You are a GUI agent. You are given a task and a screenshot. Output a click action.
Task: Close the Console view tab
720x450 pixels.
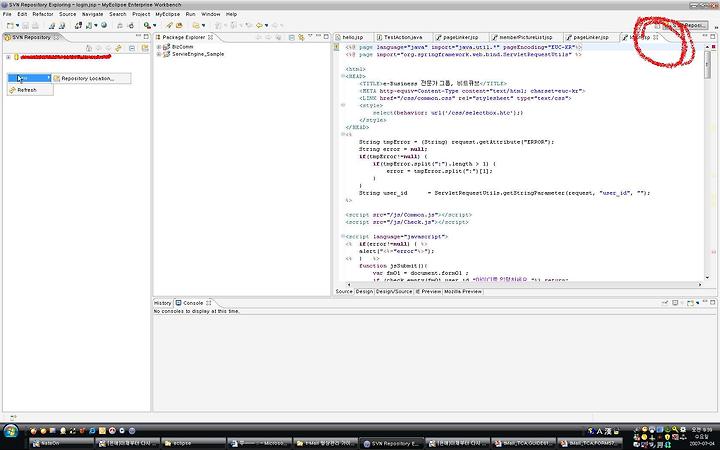pos(208,303)
